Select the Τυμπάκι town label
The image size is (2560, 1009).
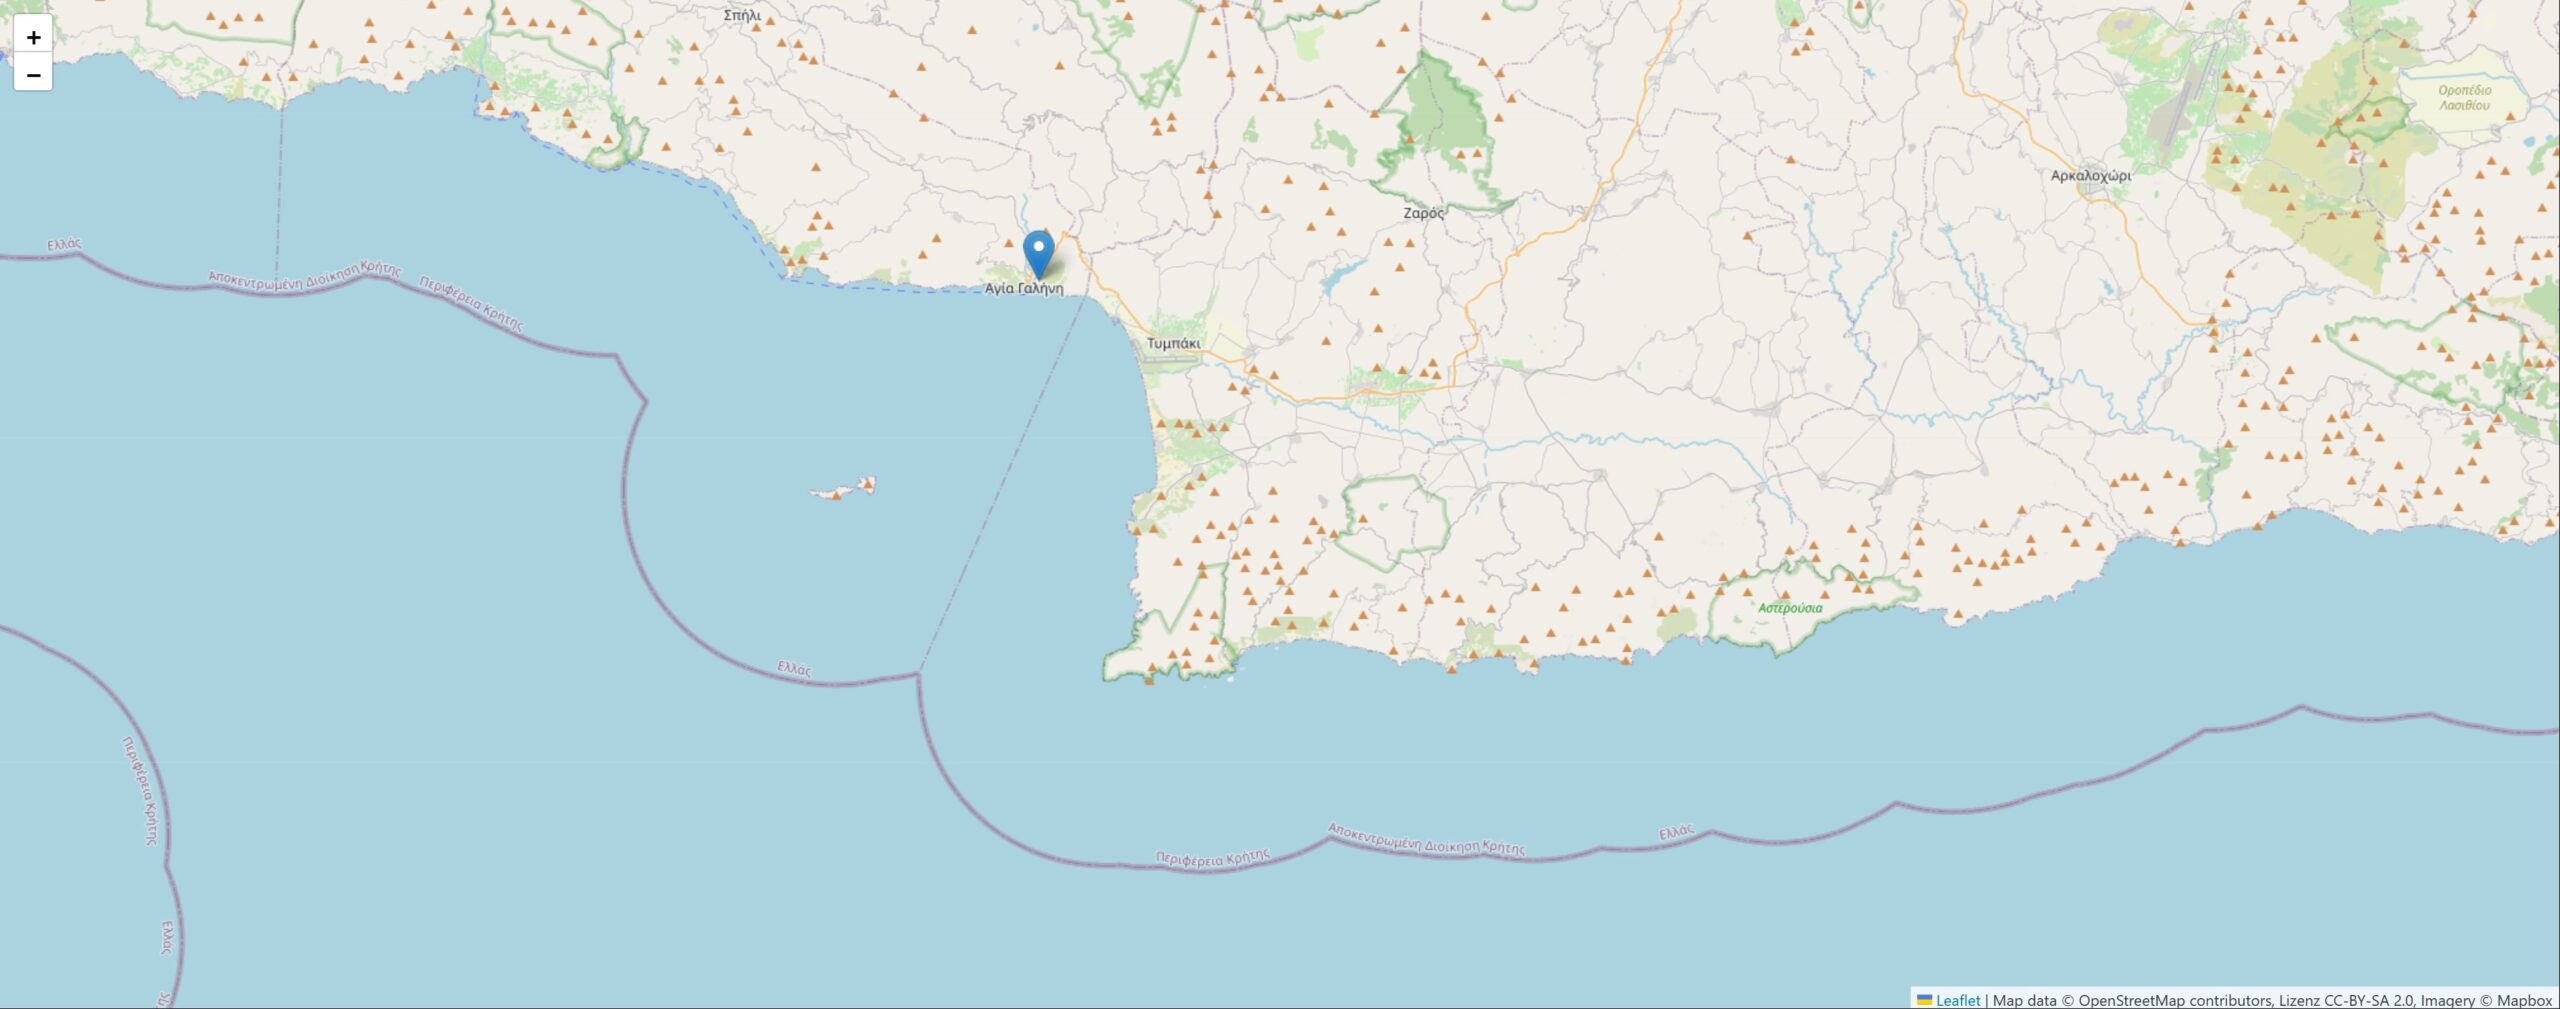(1173, 343)
